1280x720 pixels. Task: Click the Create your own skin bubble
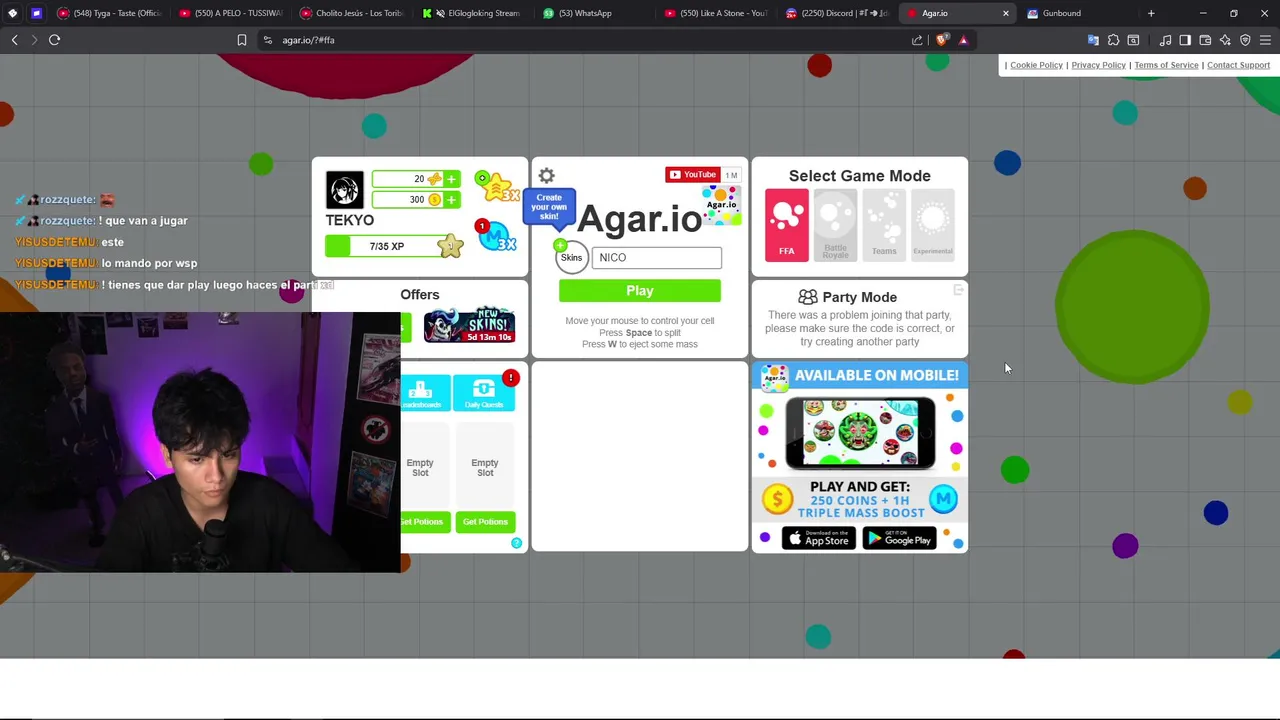point(549,207)
